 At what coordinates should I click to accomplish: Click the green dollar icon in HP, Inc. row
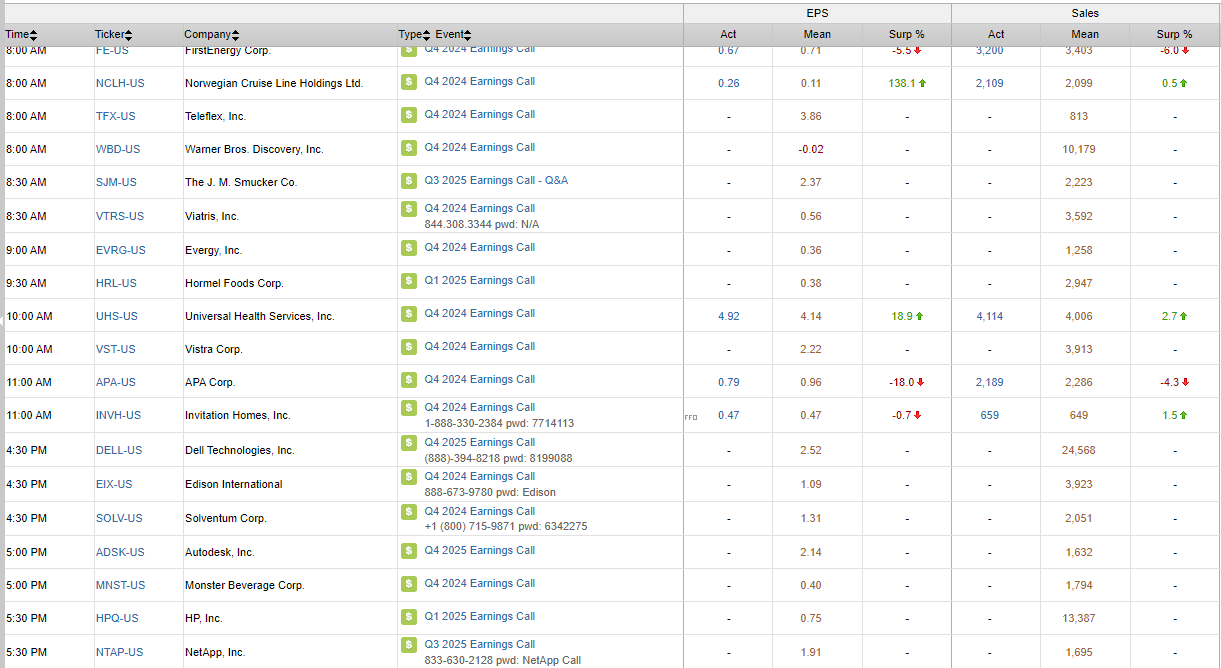tap(408, 617)
